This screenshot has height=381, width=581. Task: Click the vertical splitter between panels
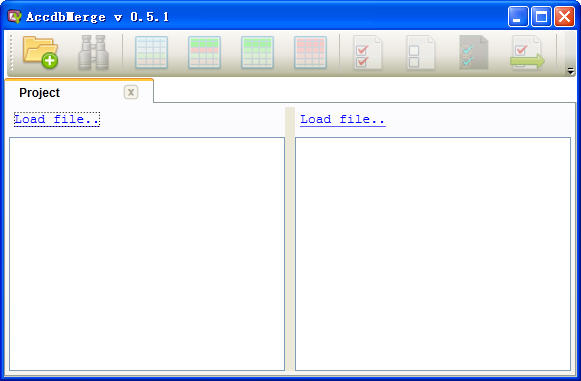[290, 239]
